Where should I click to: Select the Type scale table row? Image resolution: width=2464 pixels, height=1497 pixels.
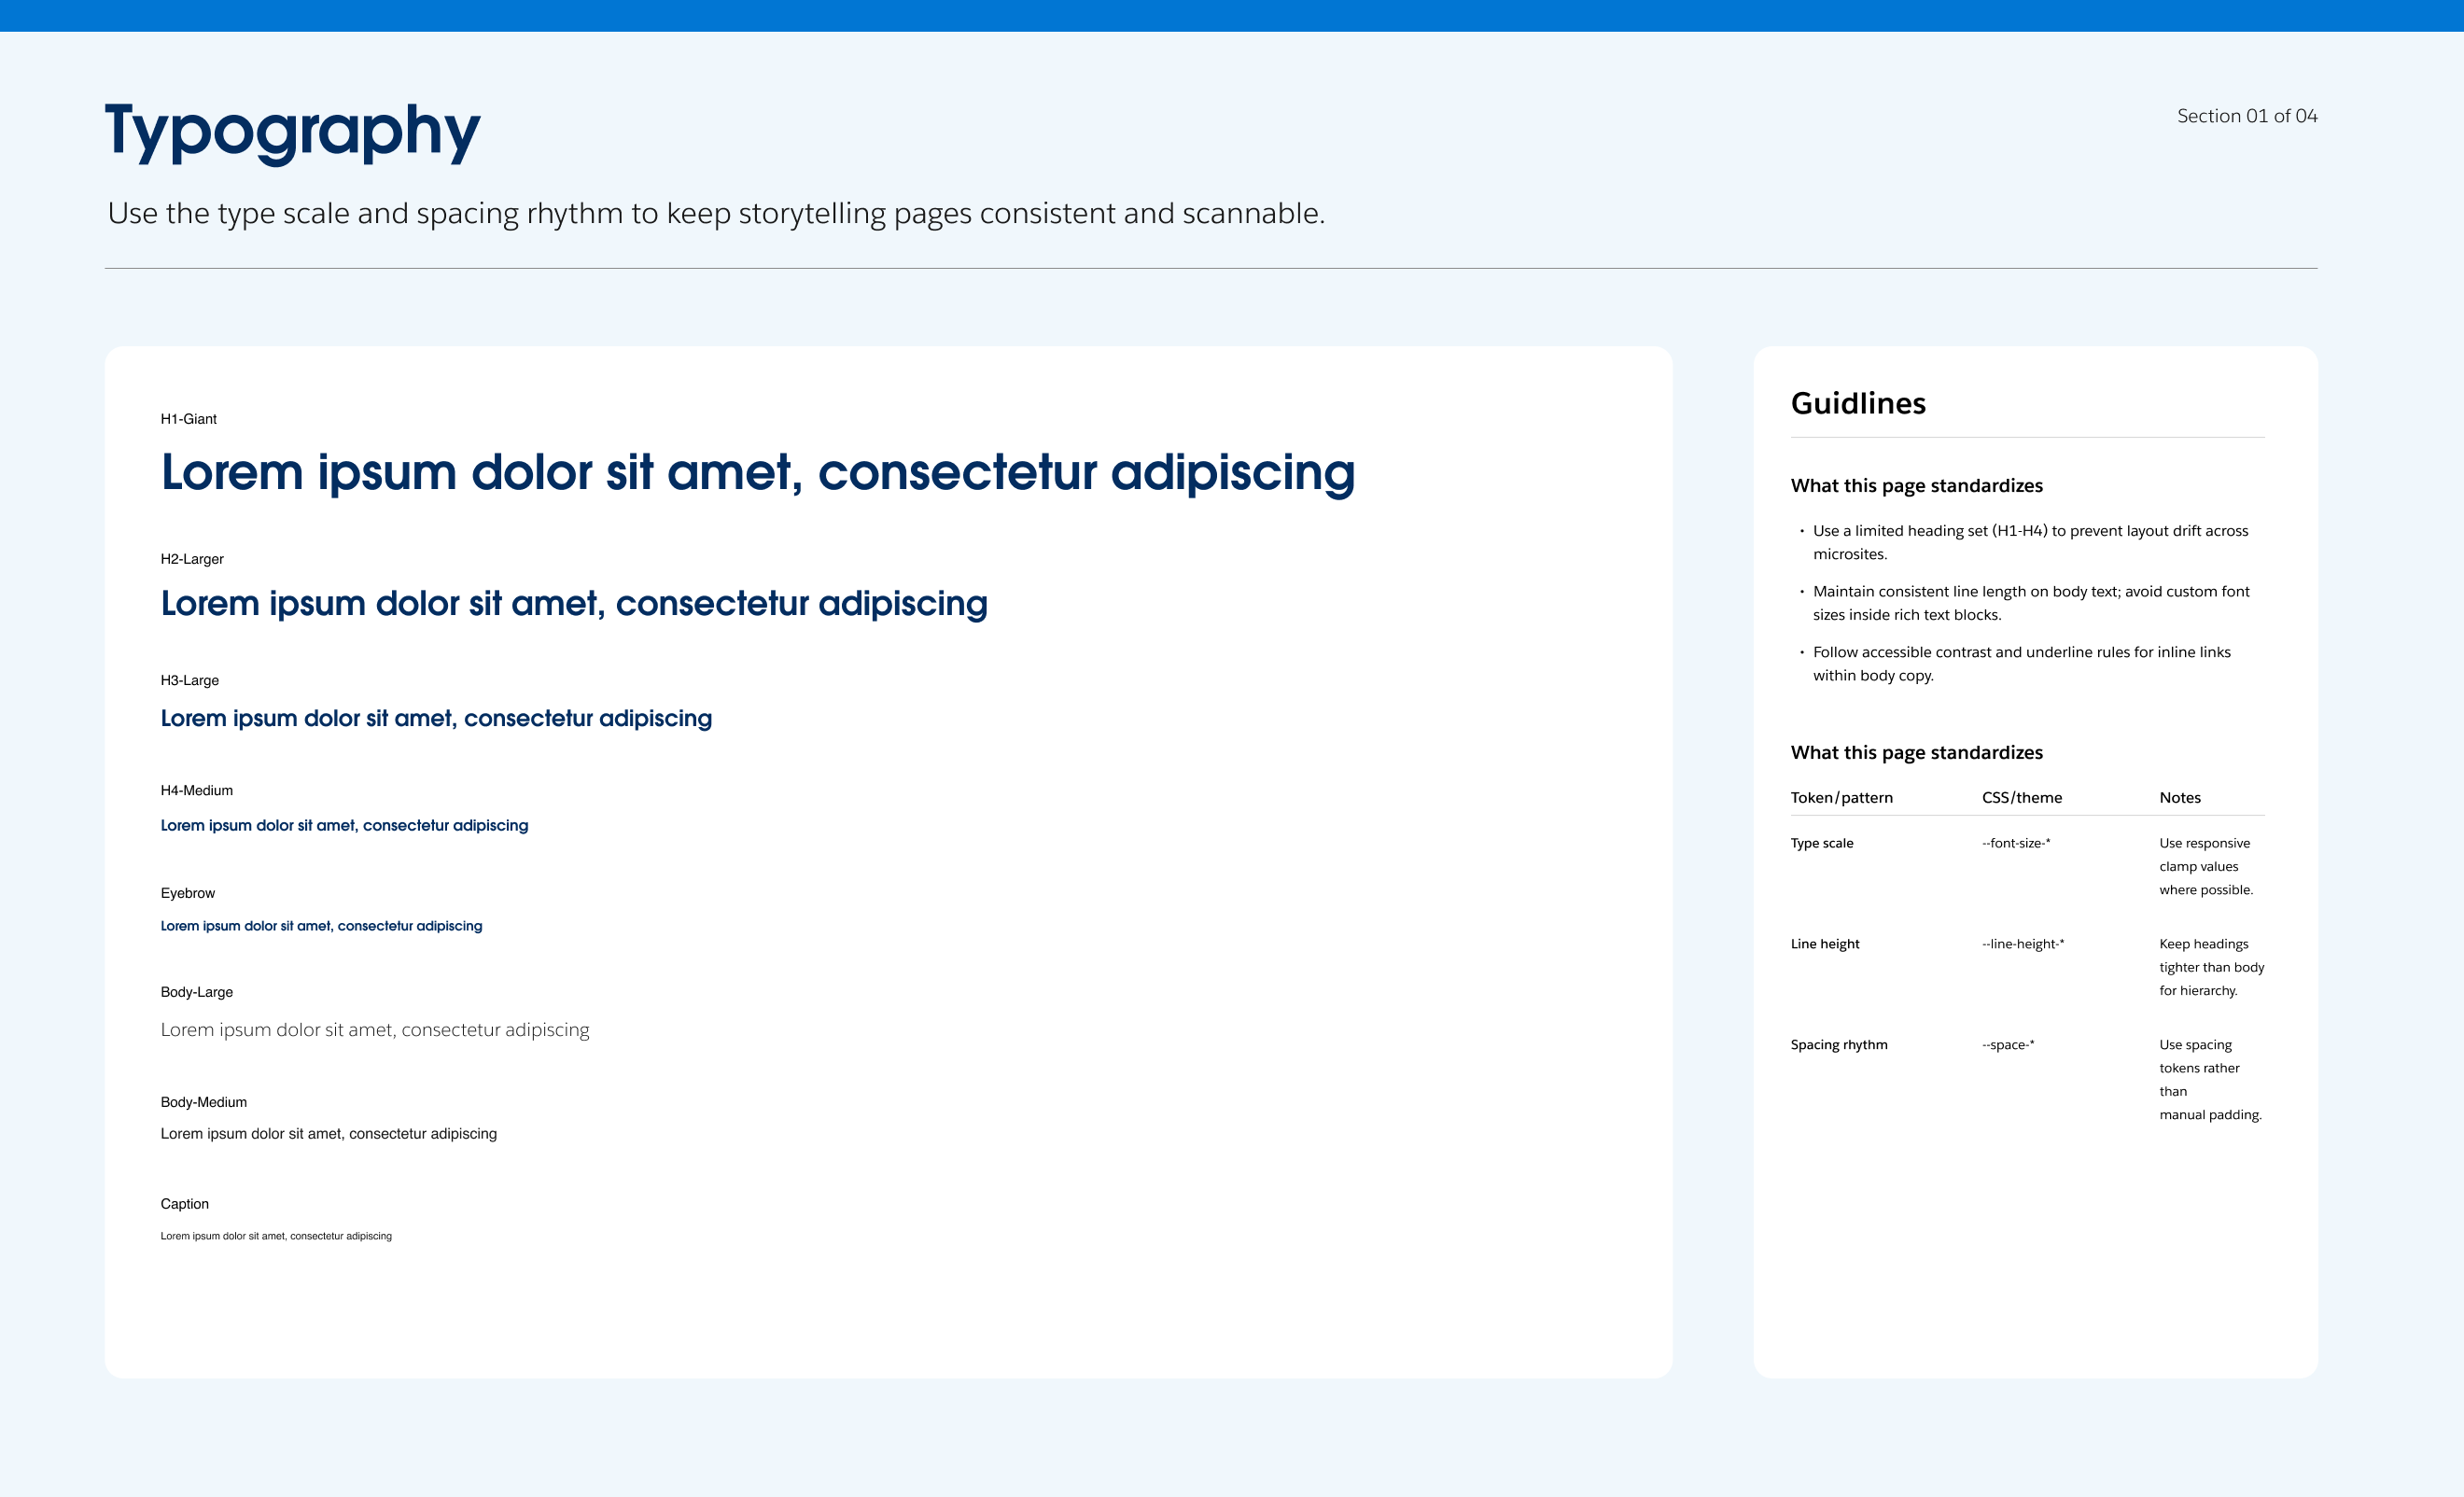[1821, 843]
